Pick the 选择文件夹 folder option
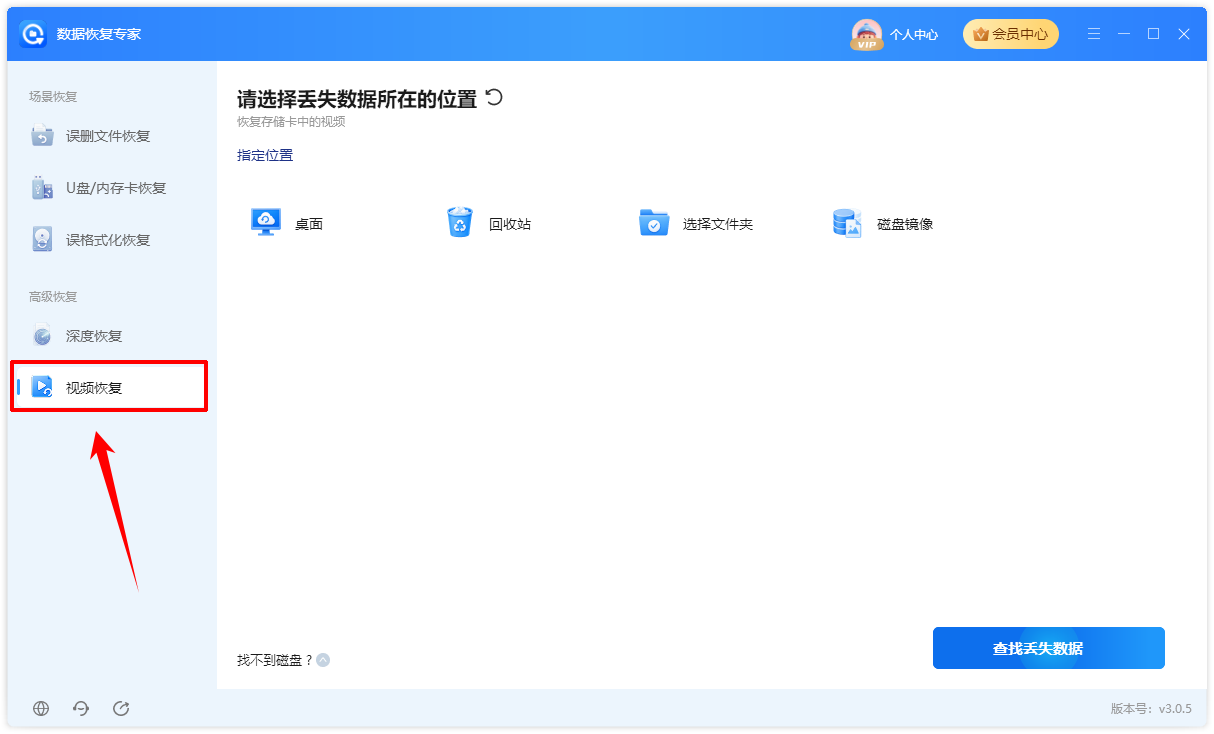This screenshot has height=734, width=1214. click(x=696, y=224)
